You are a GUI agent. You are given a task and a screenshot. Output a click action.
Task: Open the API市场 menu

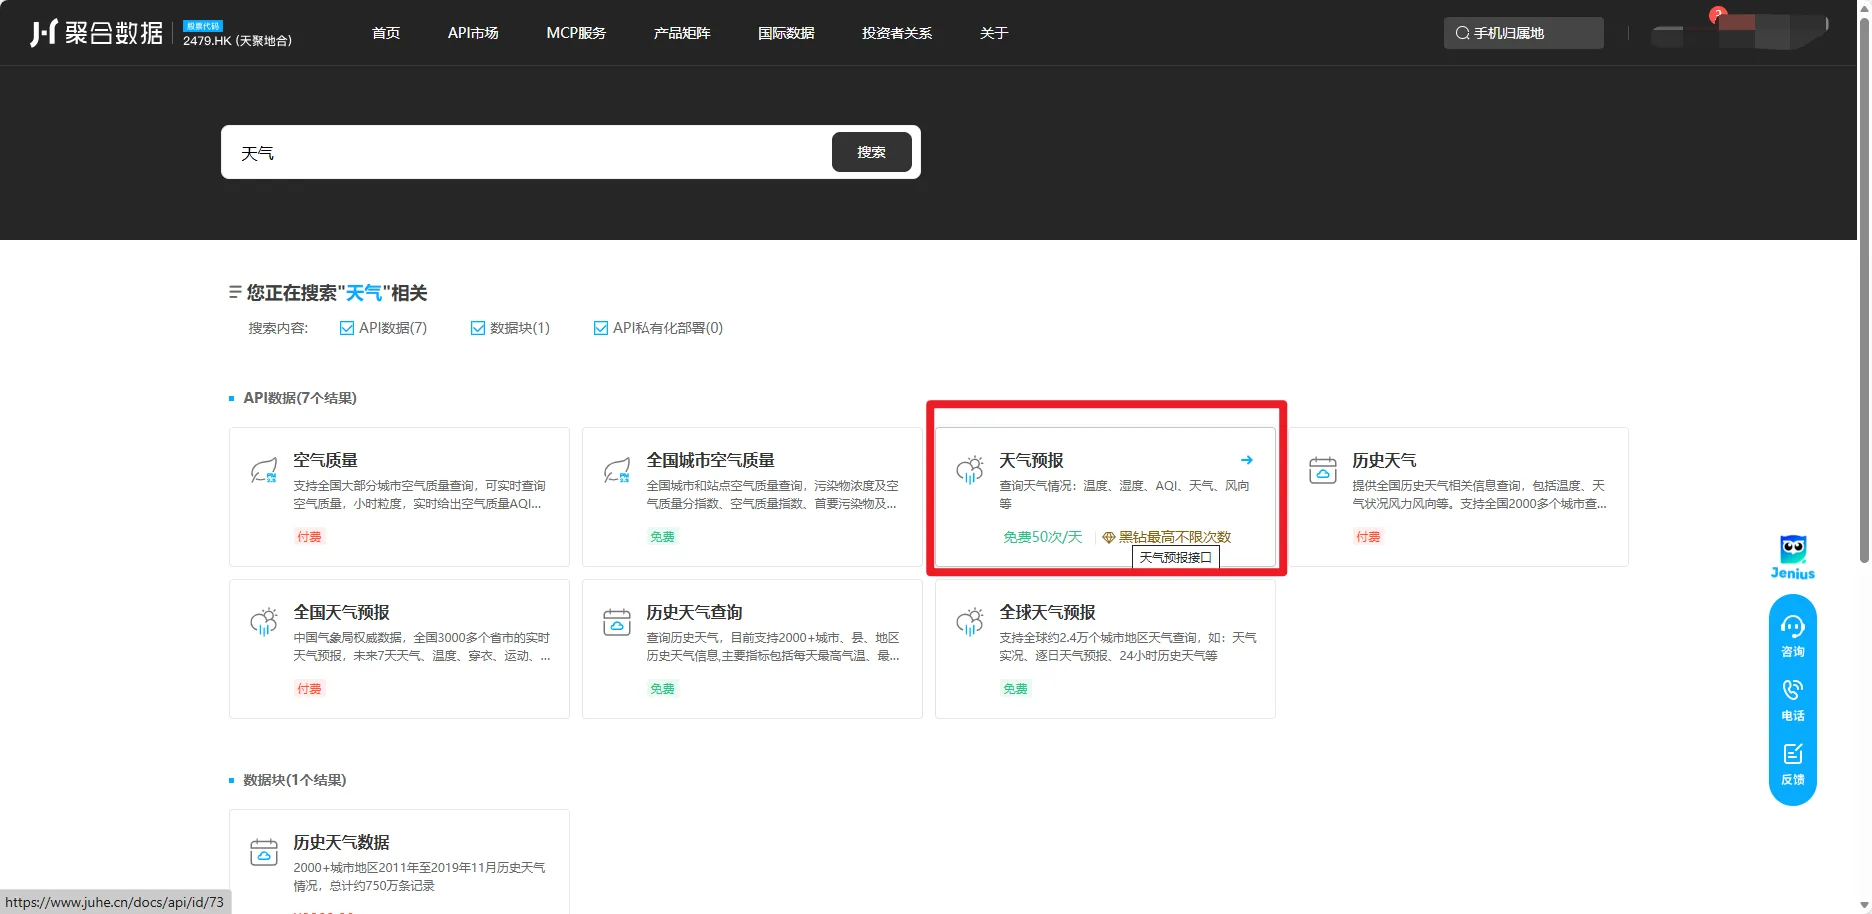coord(473,33)
